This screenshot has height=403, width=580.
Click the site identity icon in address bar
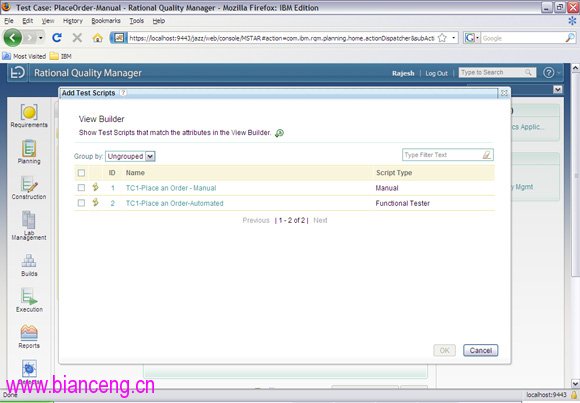tap(118, 38)
